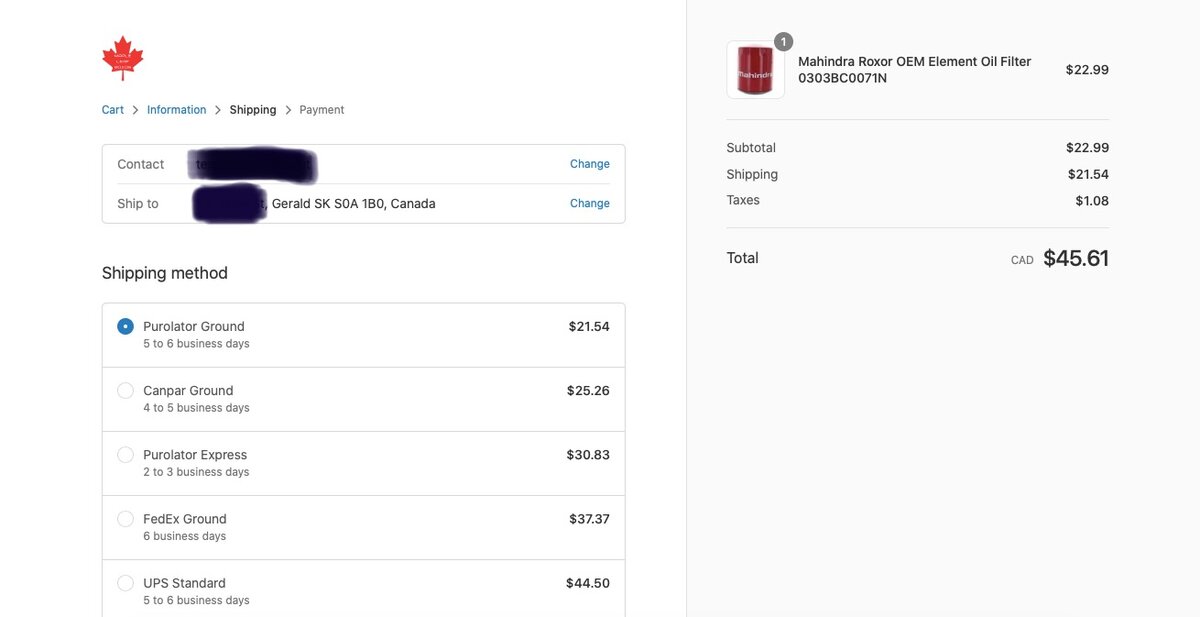Click the quantity badge on the product image
The height and width of the screenshot is (617, 1200).
pyautogui.click(x=784, y=42)
